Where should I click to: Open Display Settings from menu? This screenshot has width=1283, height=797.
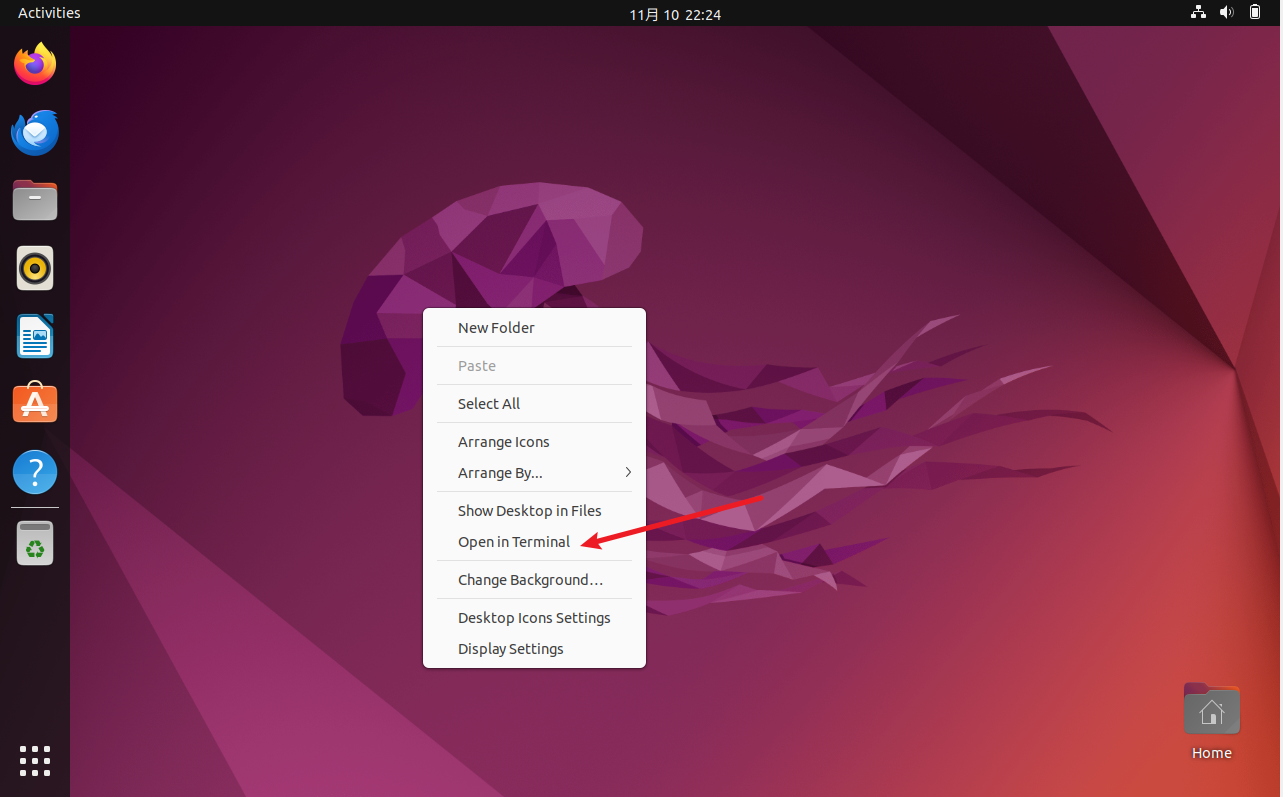coord(534,649)
